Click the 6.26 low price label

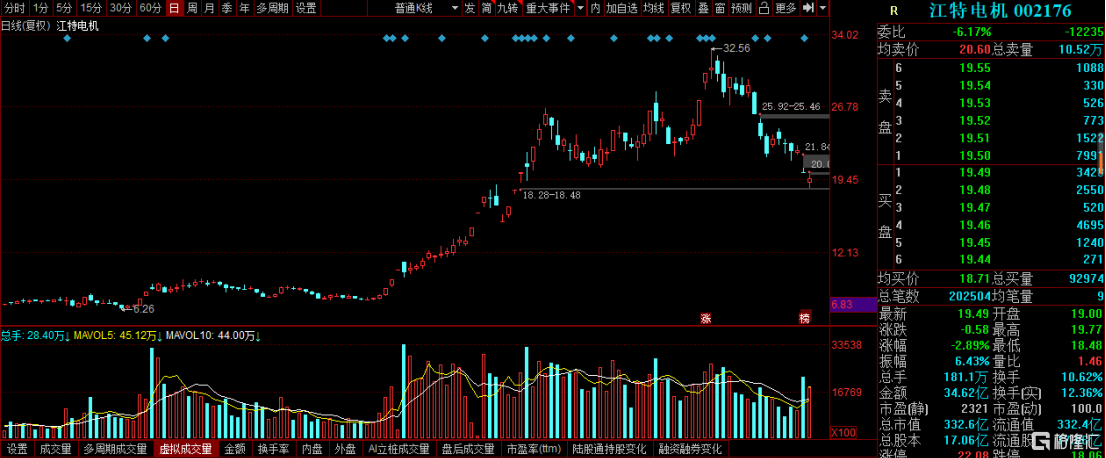[143, 309]
